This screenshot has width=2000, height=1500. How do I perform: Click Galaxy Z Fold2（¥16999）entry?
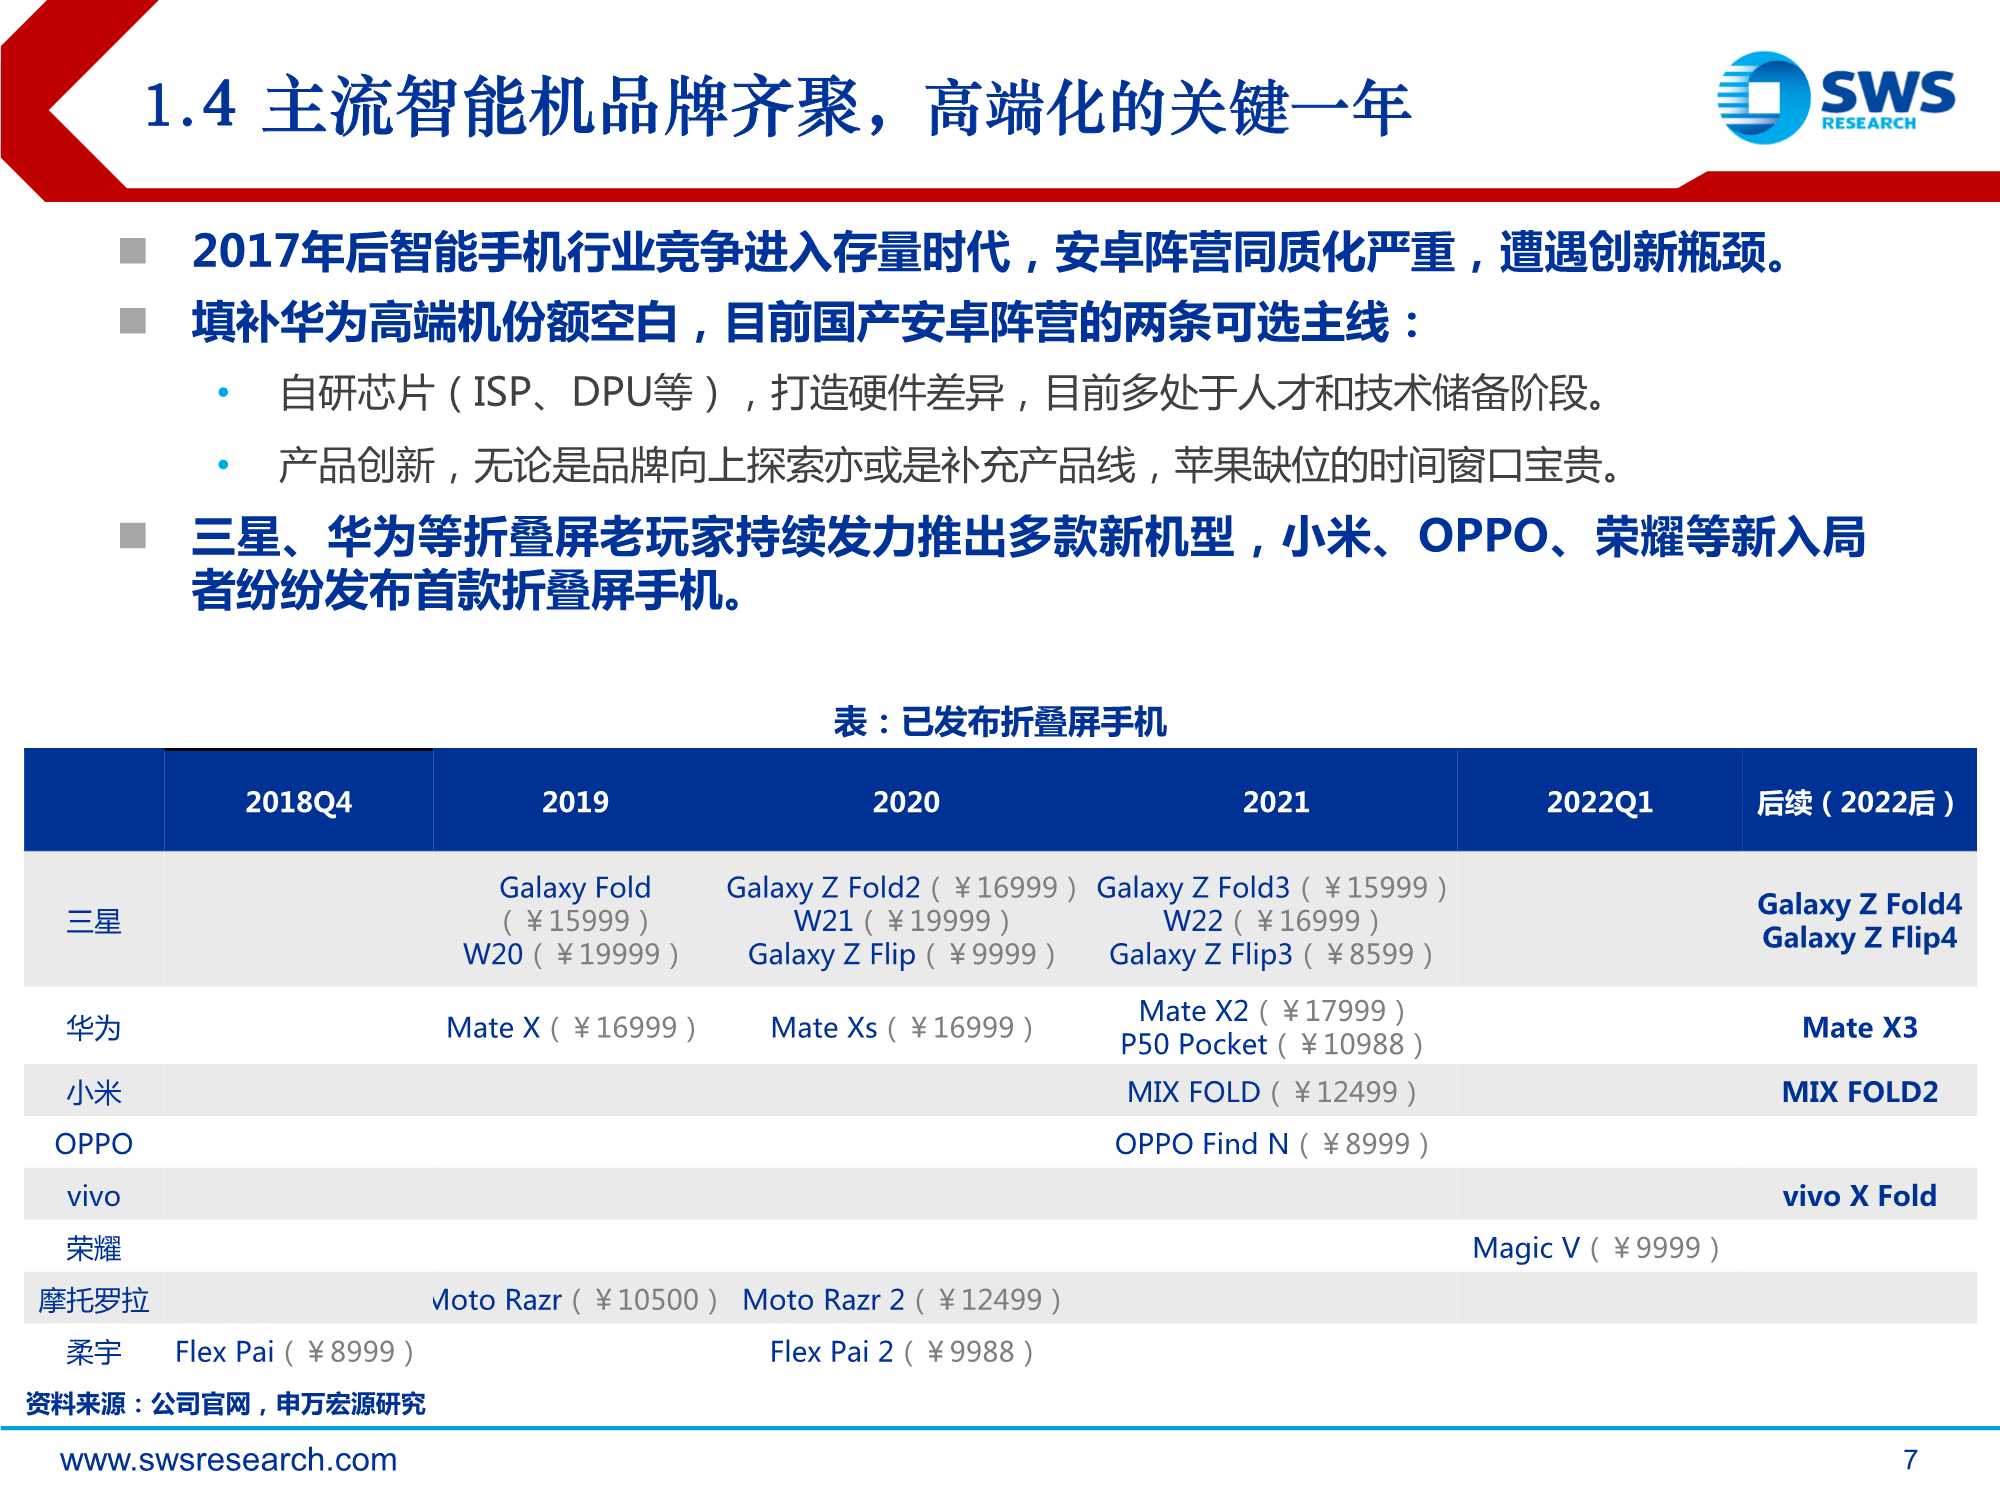tap(901, 887)
